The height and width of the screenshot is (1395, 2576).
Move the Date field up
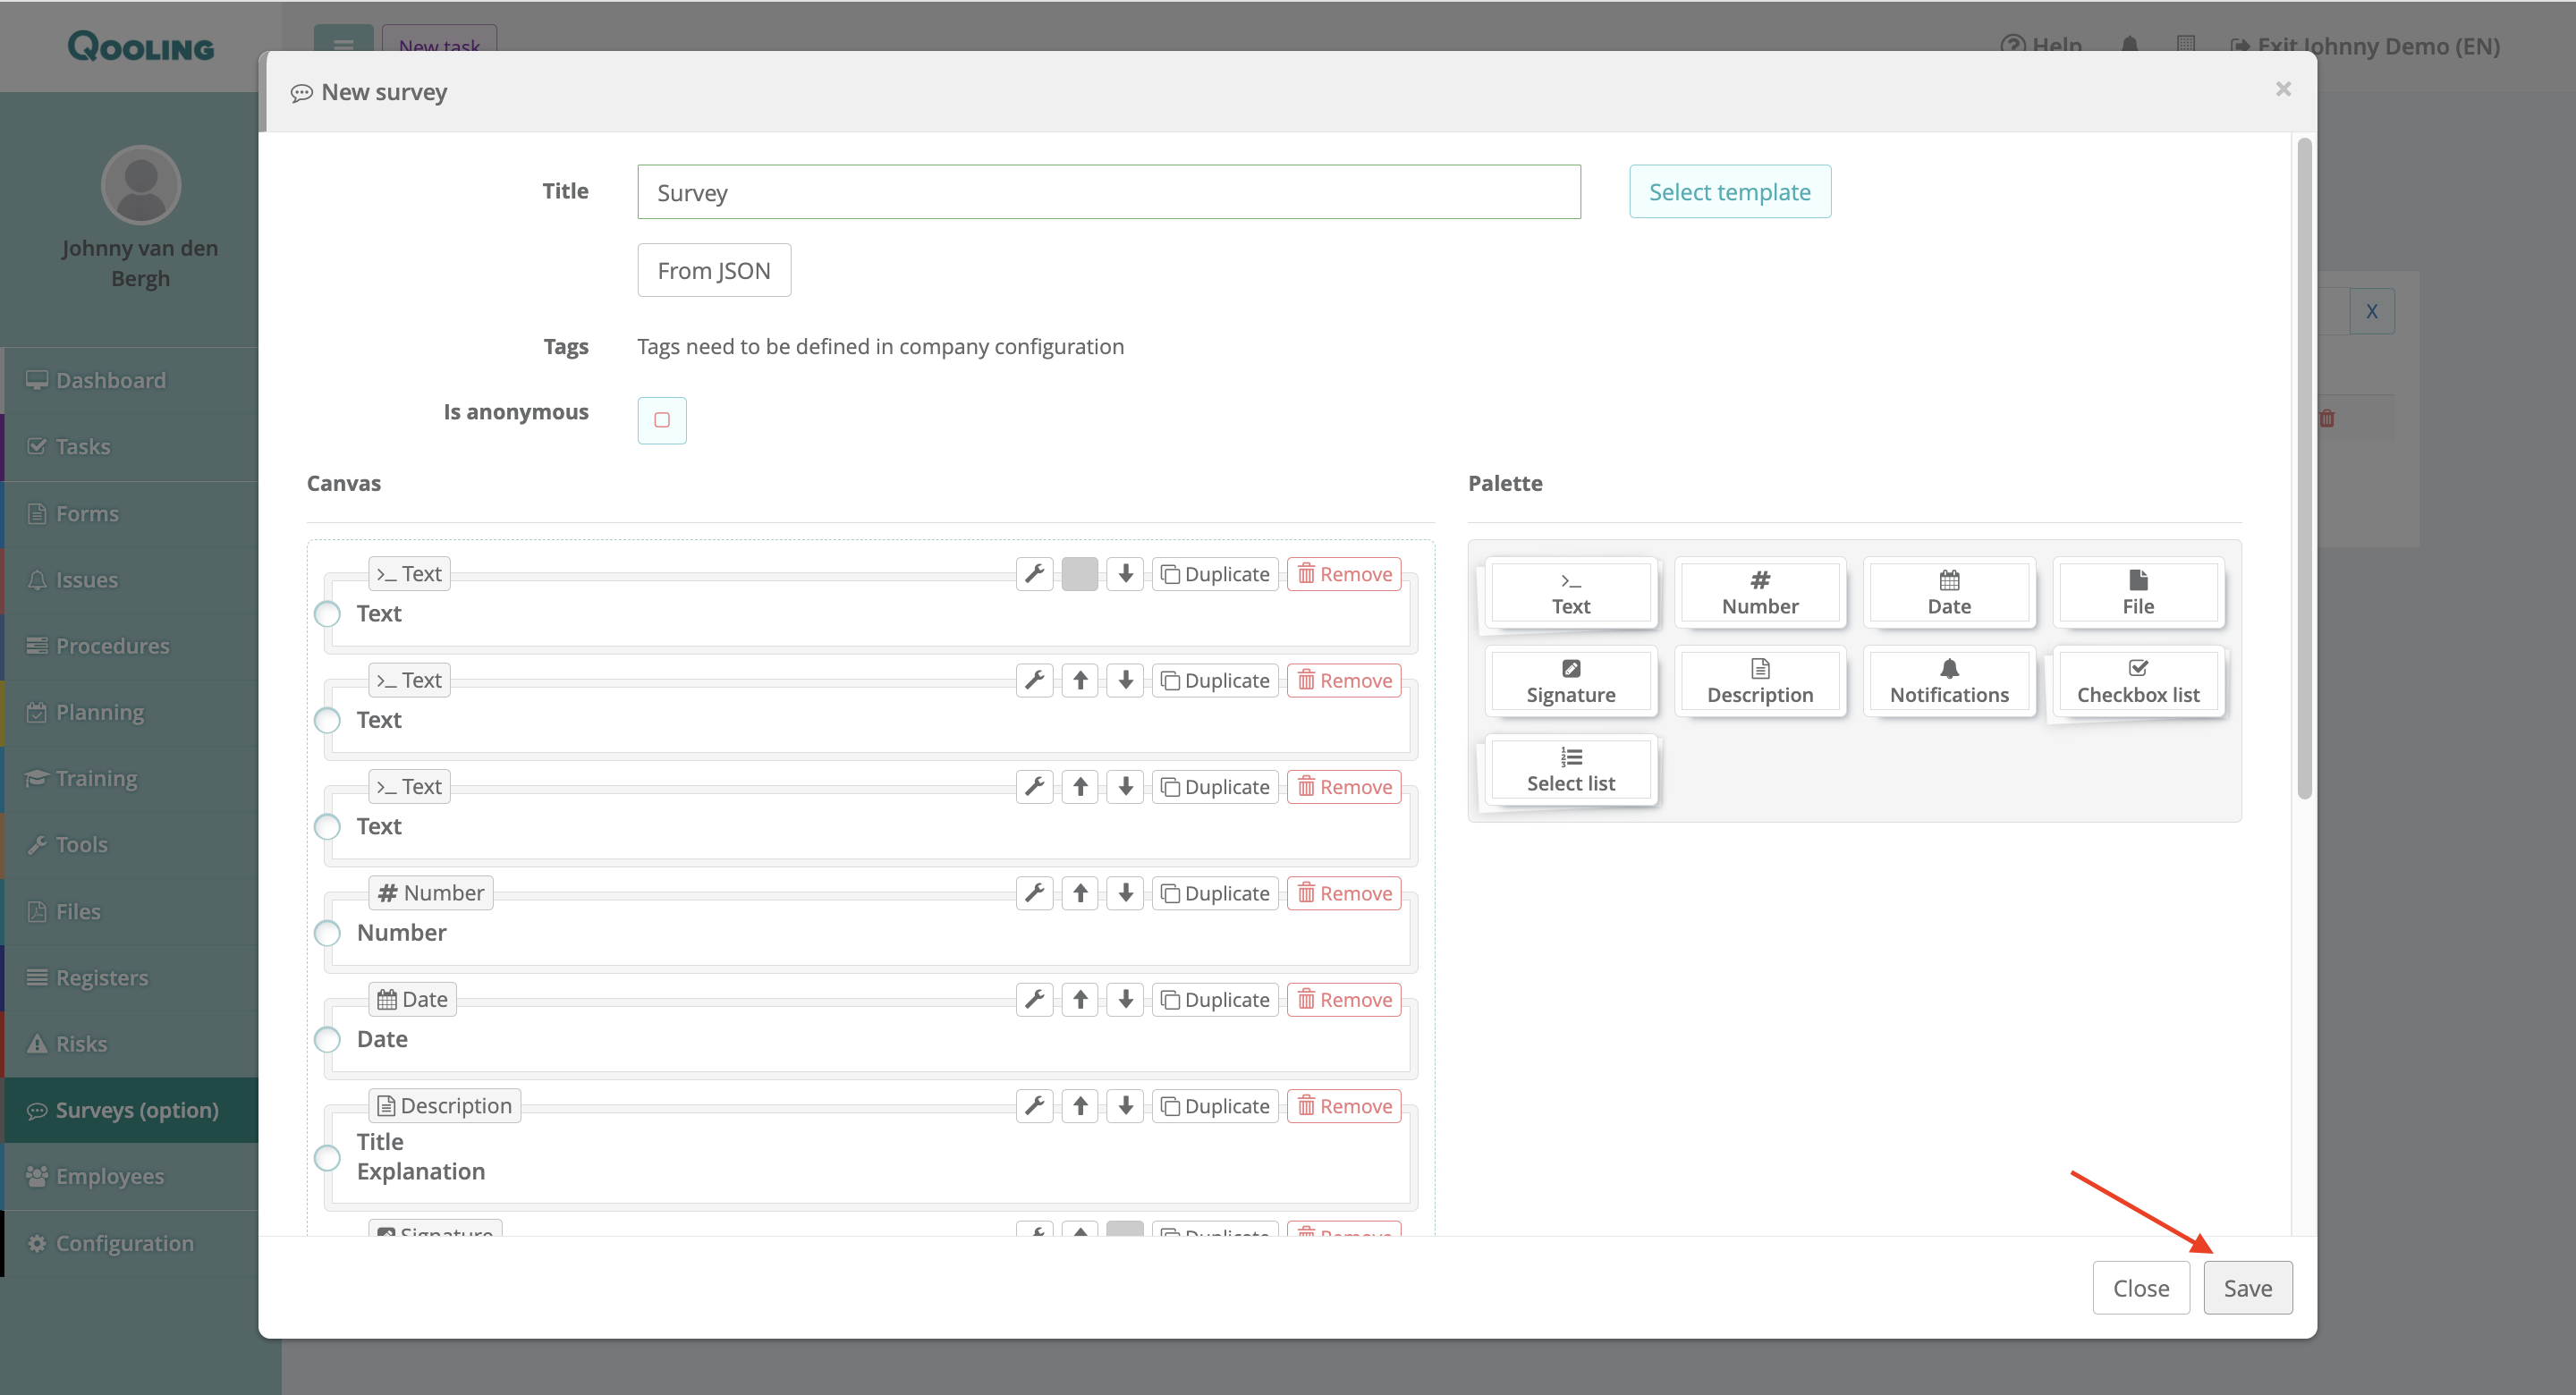(1080, 999)
